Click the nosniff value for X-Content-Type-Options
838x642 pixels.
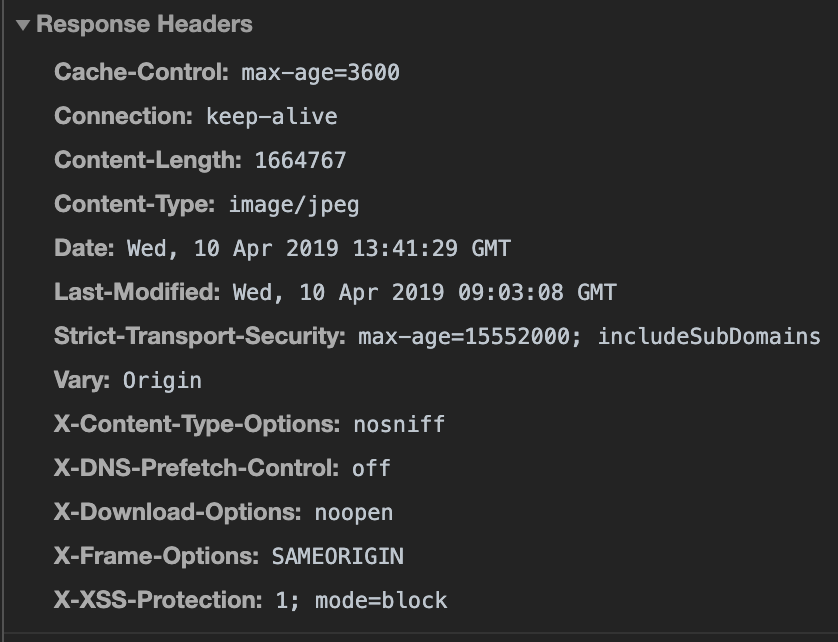point(399,424)
